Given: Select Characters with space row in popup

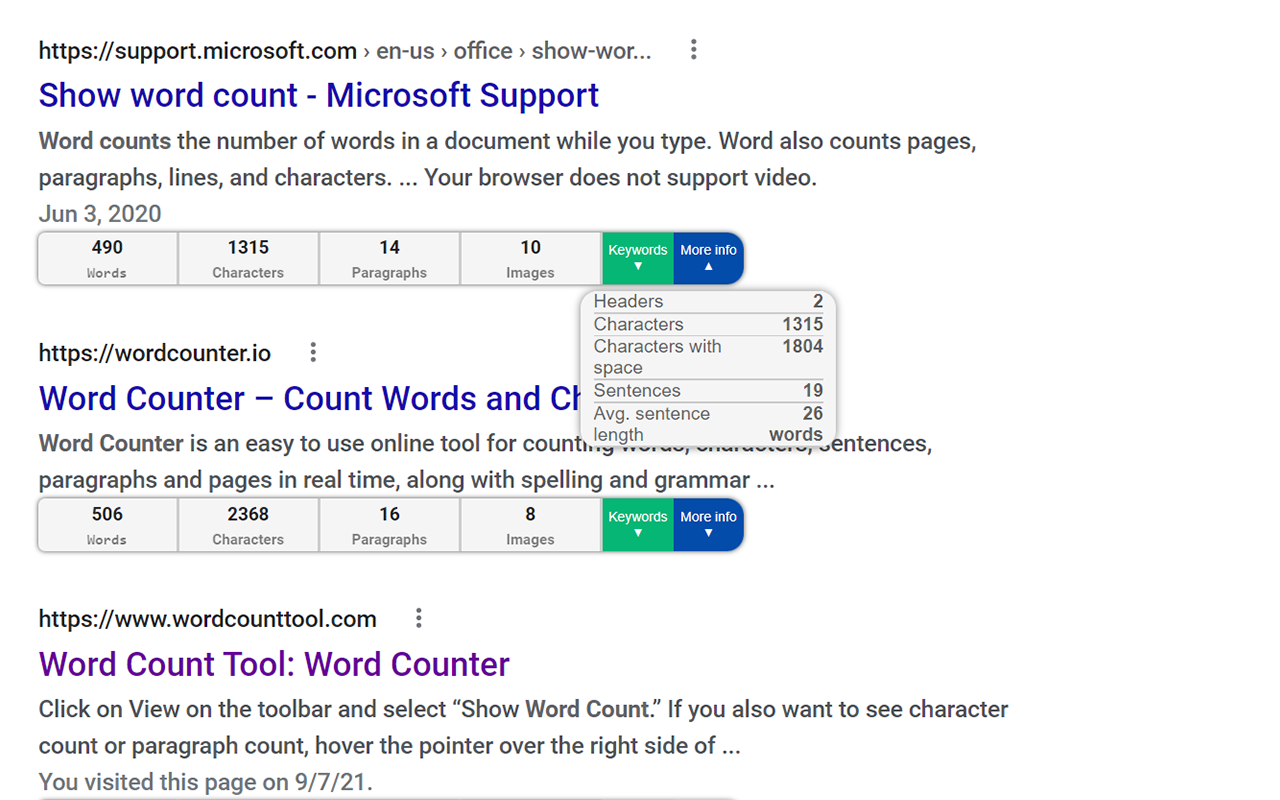Looking at the screenshot, I should coord(708,357).
